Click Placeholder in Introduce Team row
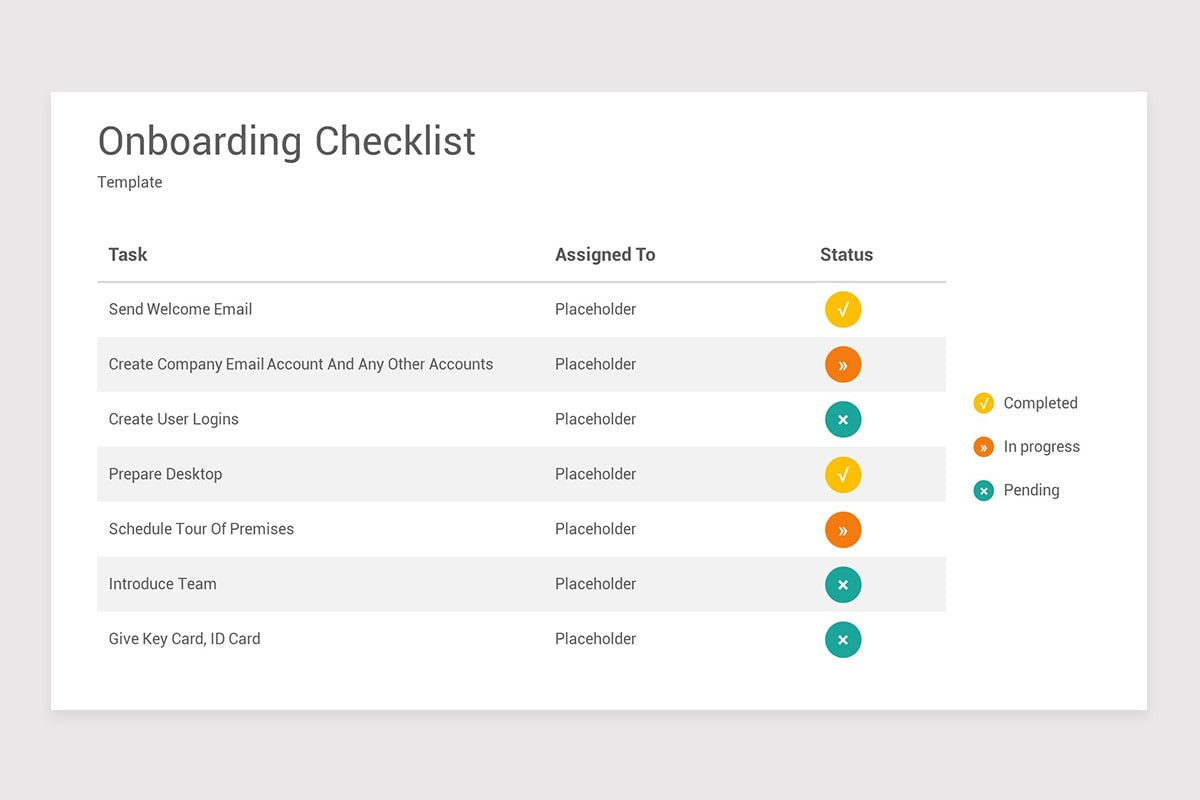This screenshot has height=800, width=1200. (596, 584)
